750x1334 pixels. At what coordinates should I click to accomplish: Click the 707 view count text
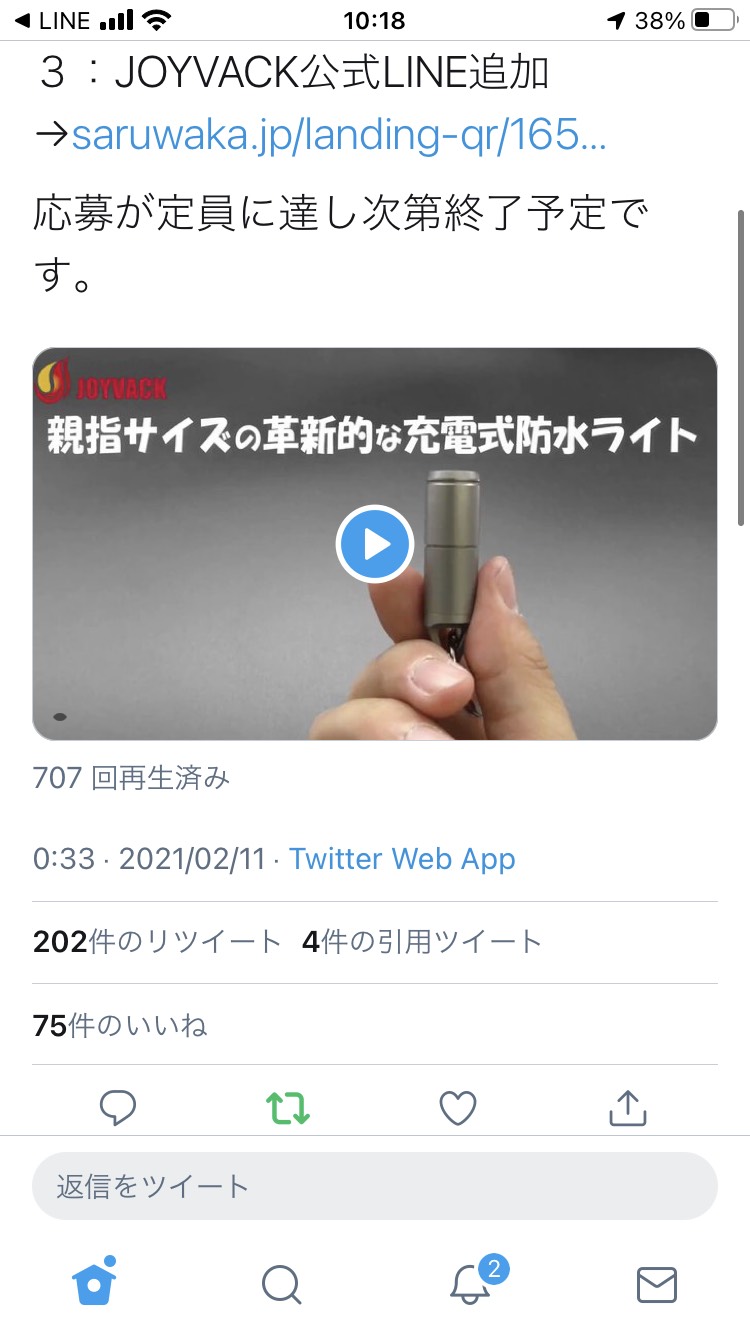click(x=131, y=777)
